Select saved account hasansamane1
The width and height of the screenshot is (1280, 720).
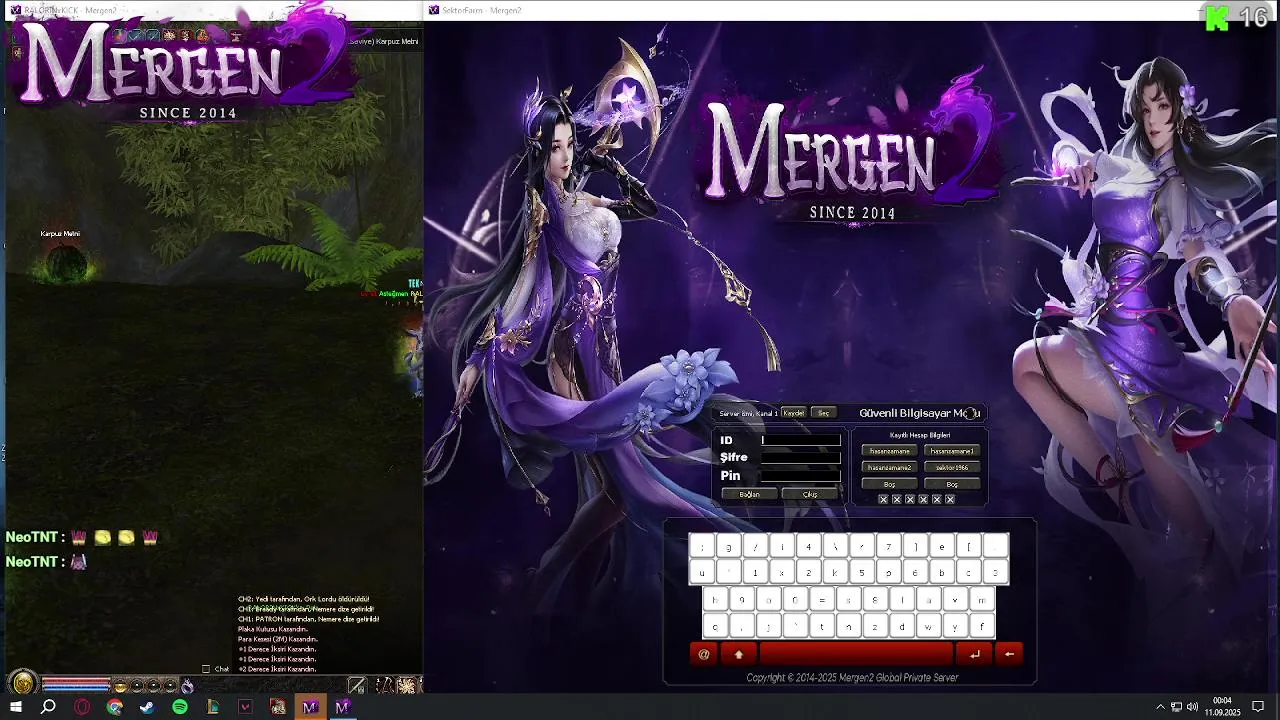click(952, 451)
